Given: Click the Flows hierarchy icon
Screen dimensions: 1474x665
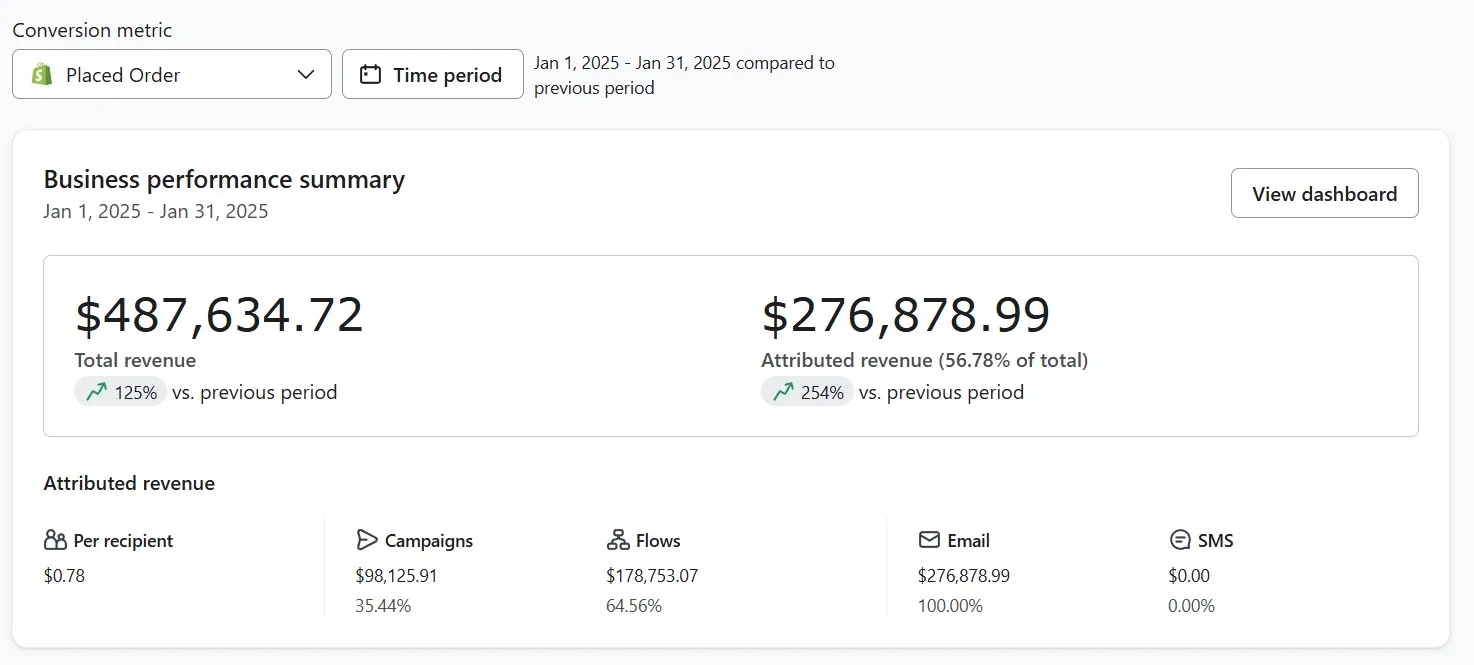Looking at the screenshot, I should pyautogui.click(x=618, y=541).
